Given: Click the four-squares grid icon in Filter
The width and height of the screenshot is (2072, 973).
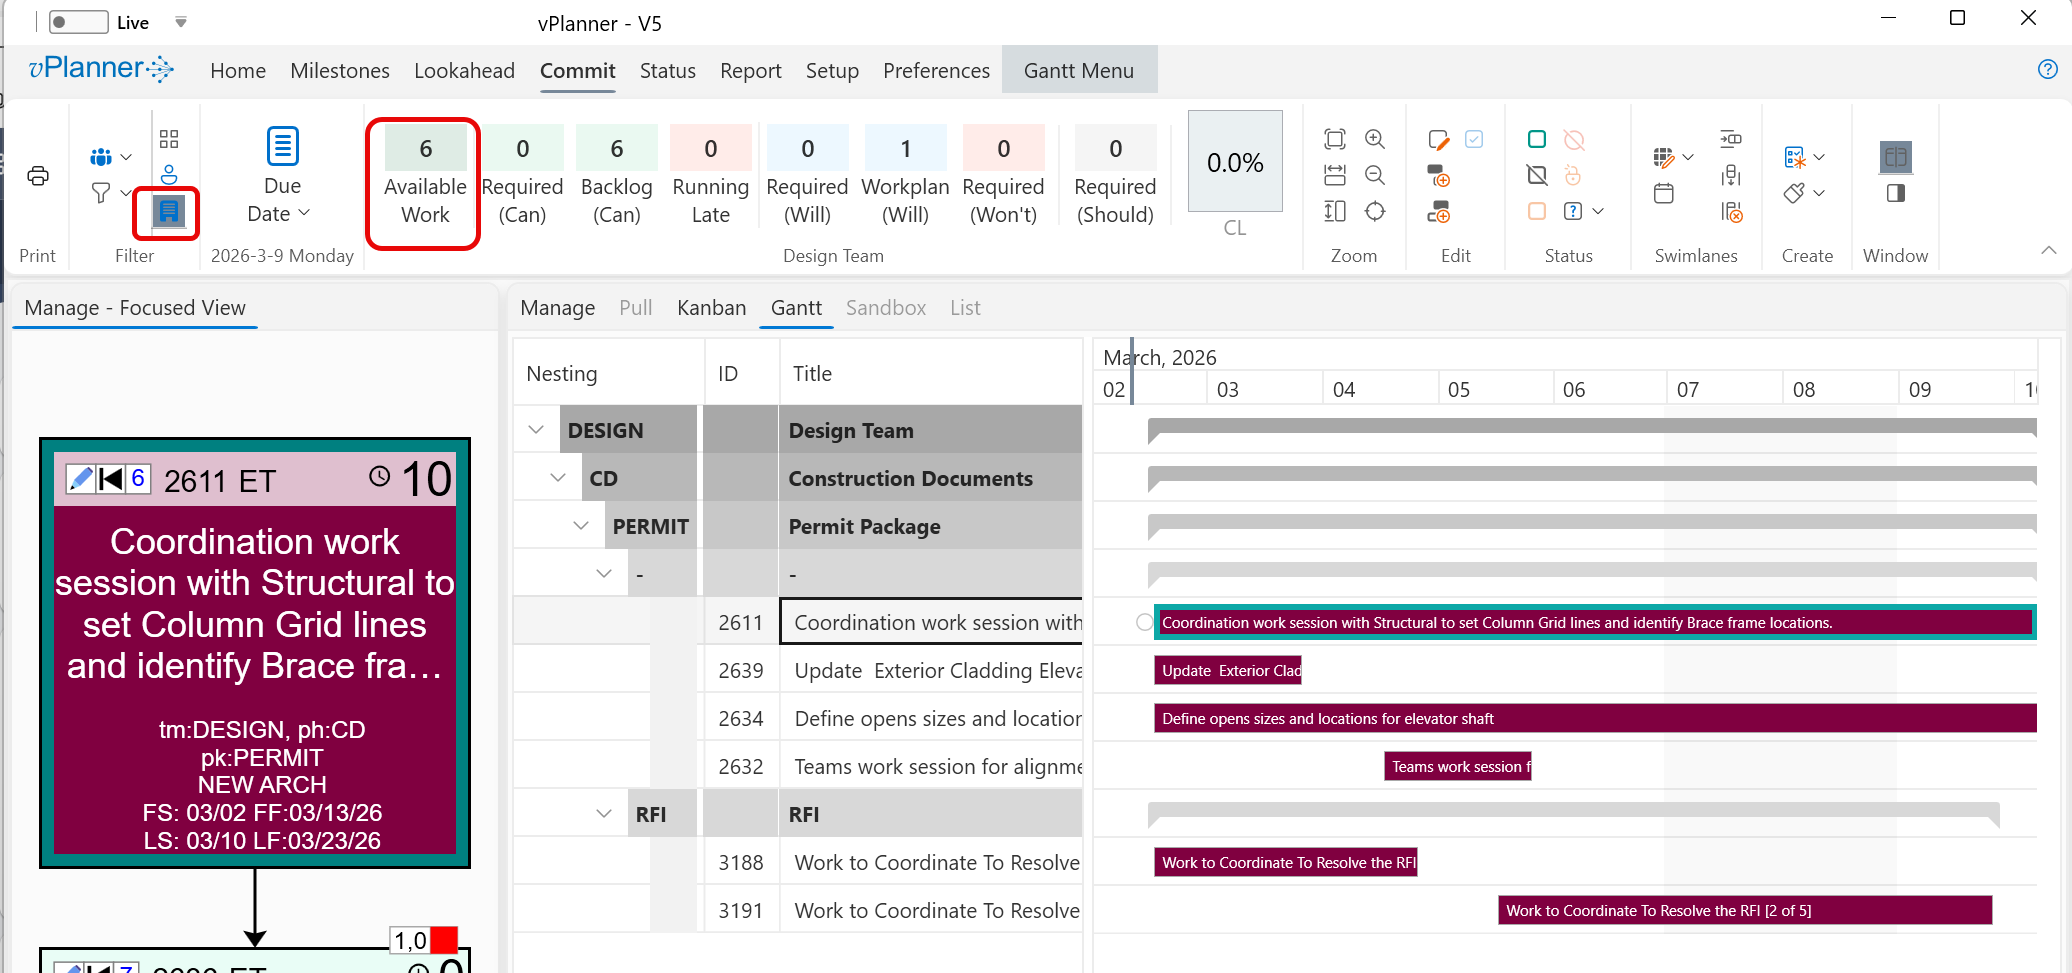Looking at the screenshot, I should [x=169, y=139].
